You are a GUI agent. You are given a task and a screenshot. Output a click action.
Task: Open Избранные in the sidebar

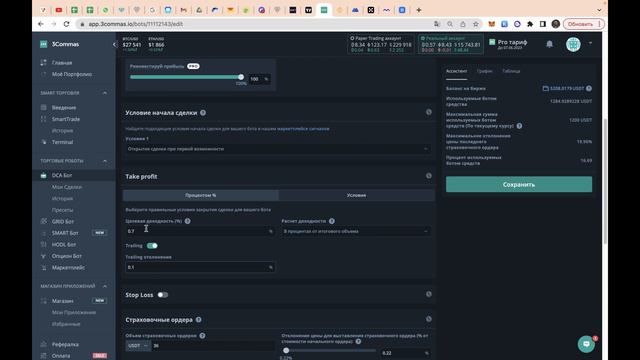click(66, 324)
